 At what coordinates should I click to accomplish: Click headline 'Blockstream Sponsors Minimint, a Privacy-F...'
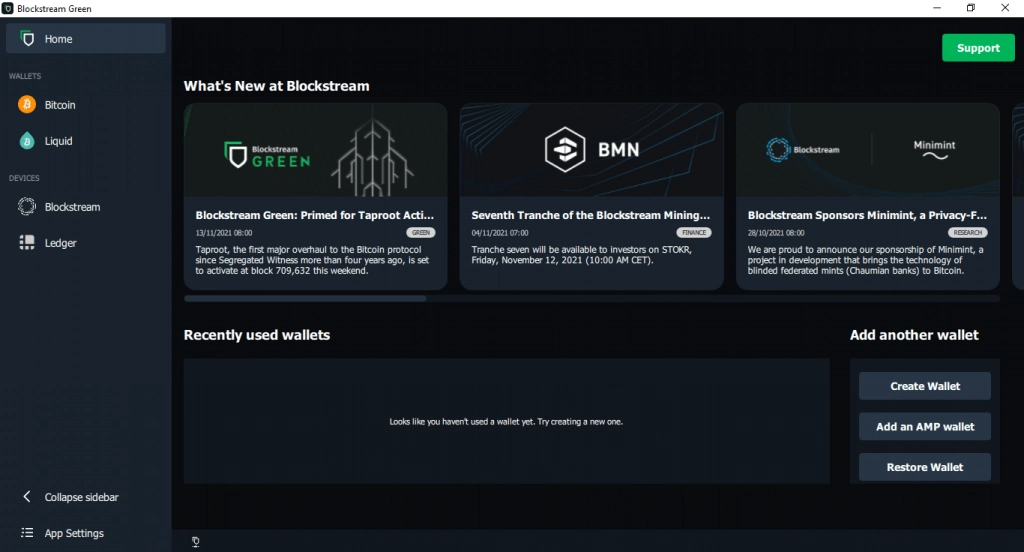coord(867,215)
